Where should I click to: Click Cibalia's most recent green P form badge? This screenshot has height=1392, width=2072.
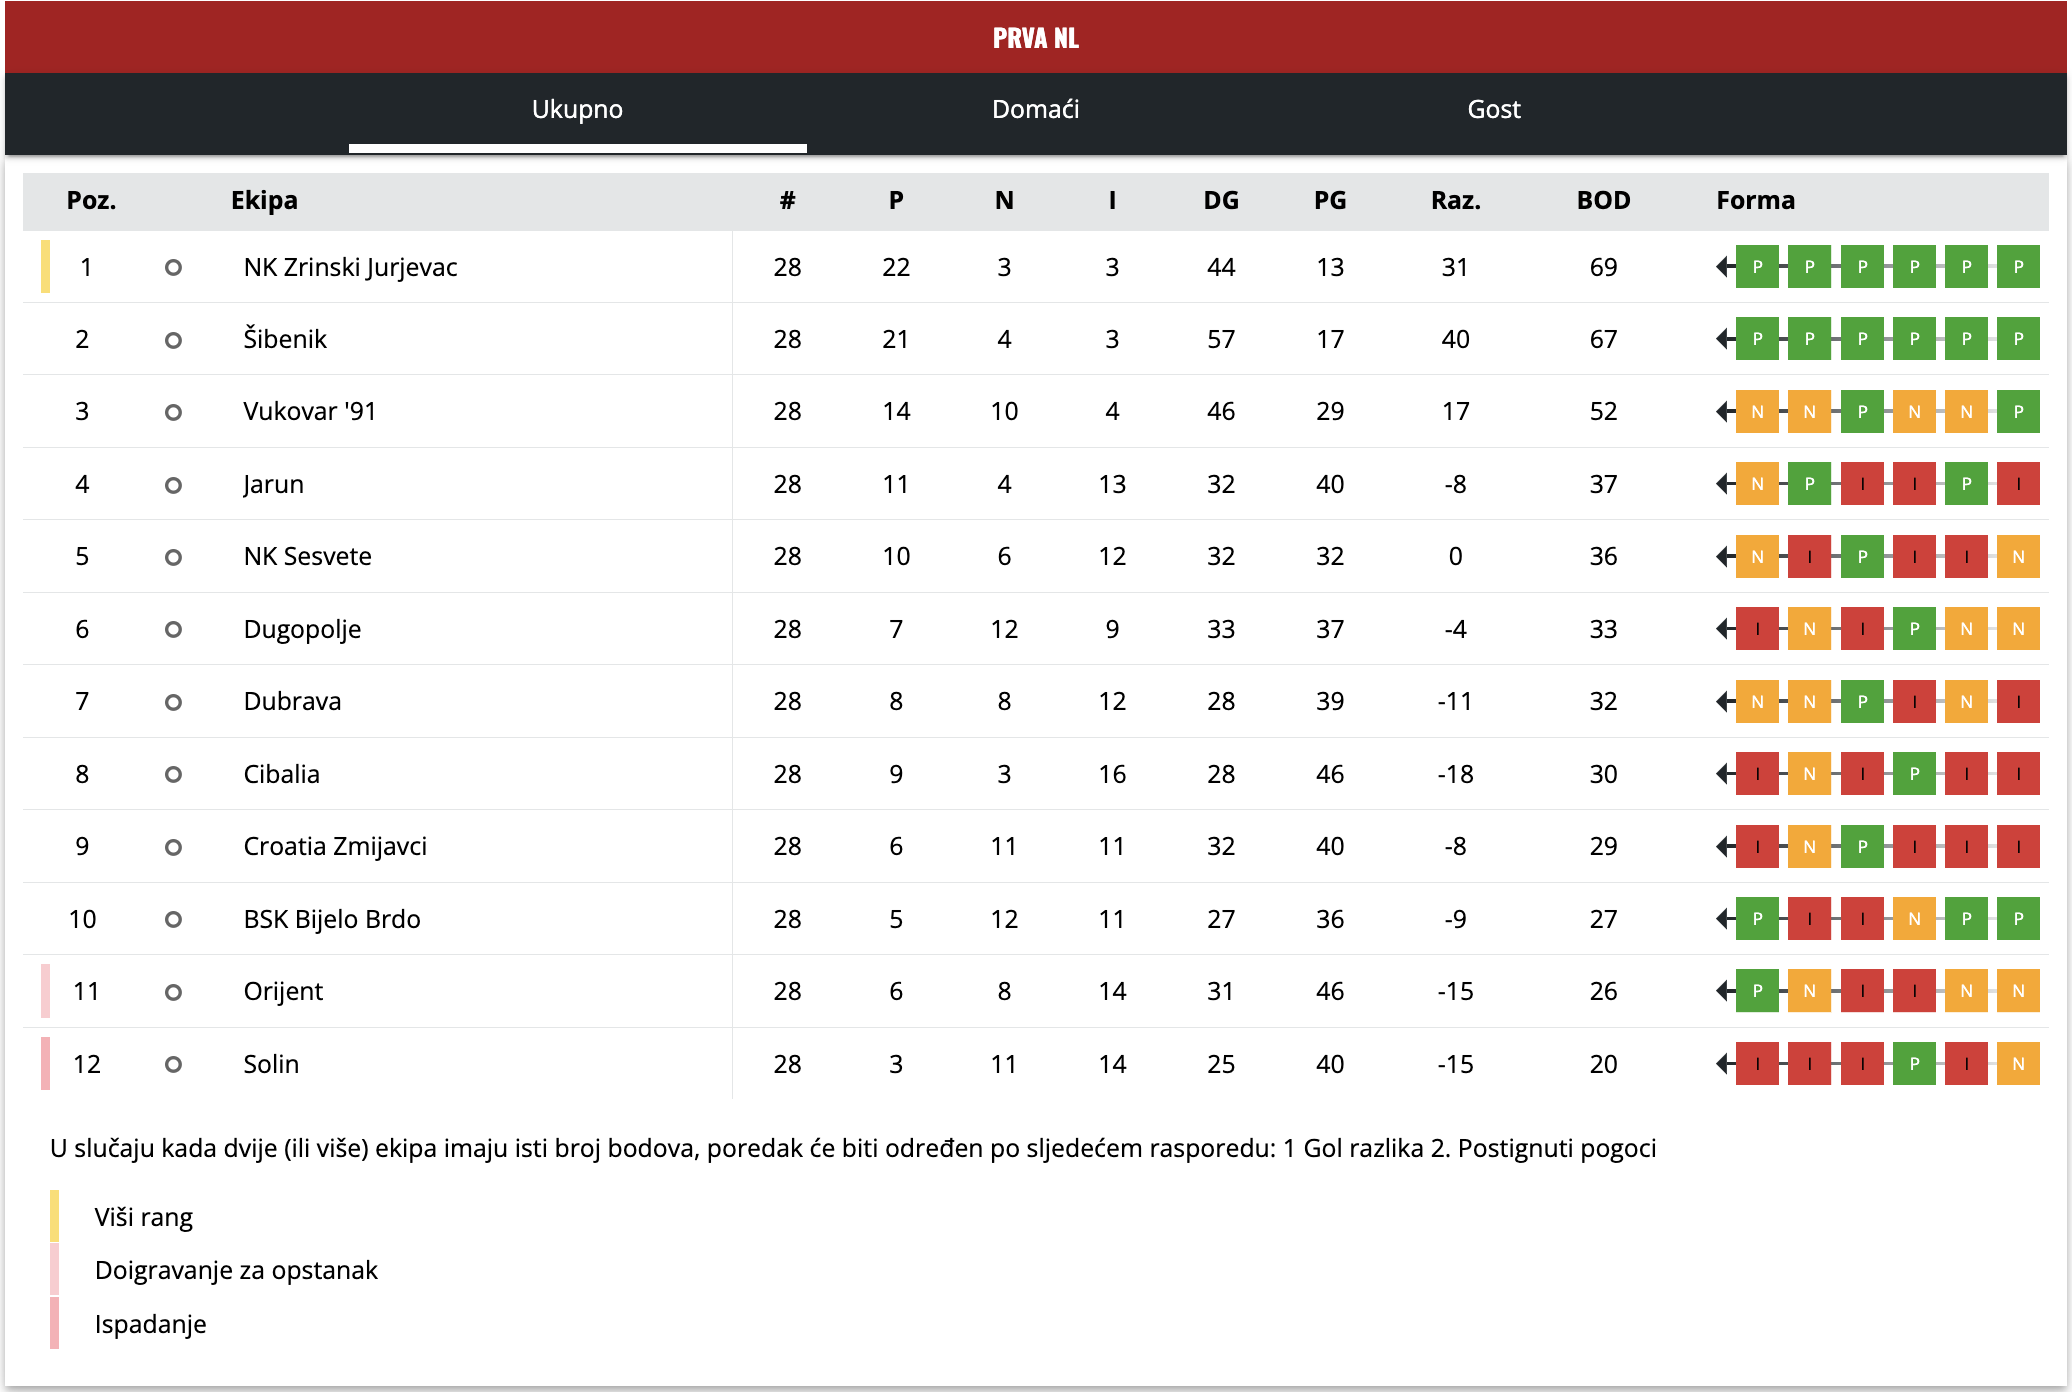tap(1914, 774)
